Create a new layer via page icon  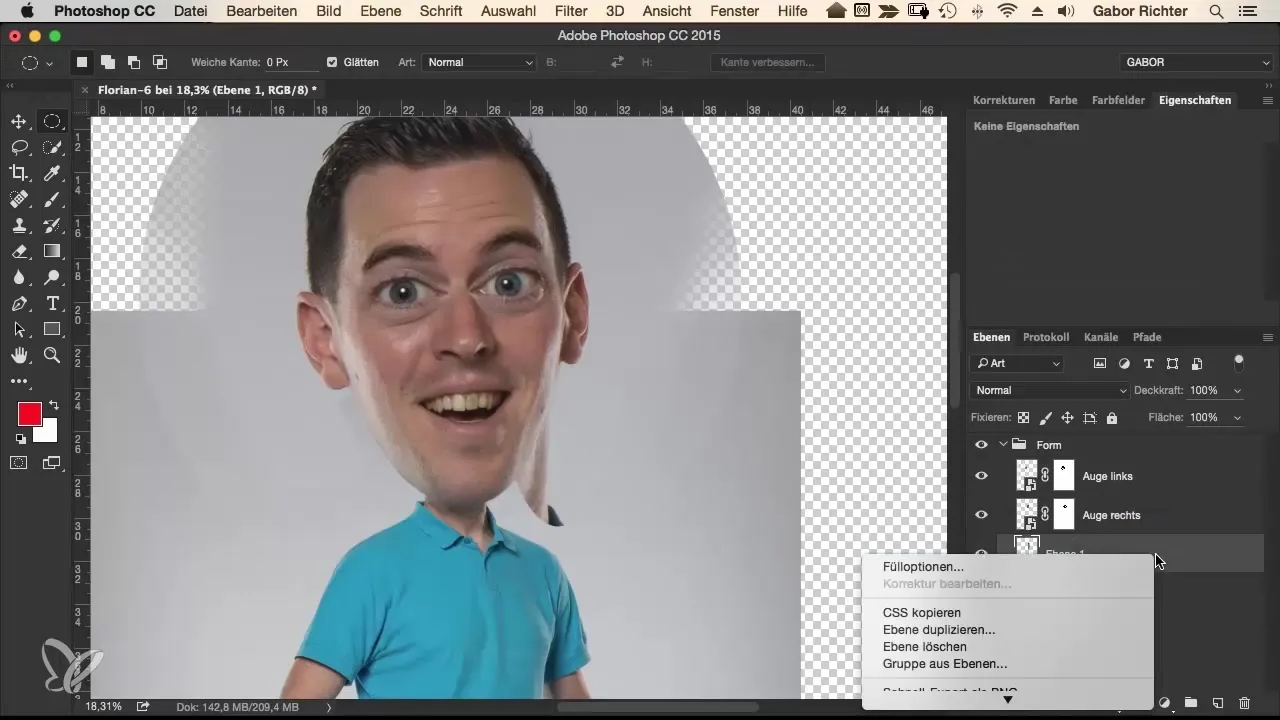(1218, 703)
